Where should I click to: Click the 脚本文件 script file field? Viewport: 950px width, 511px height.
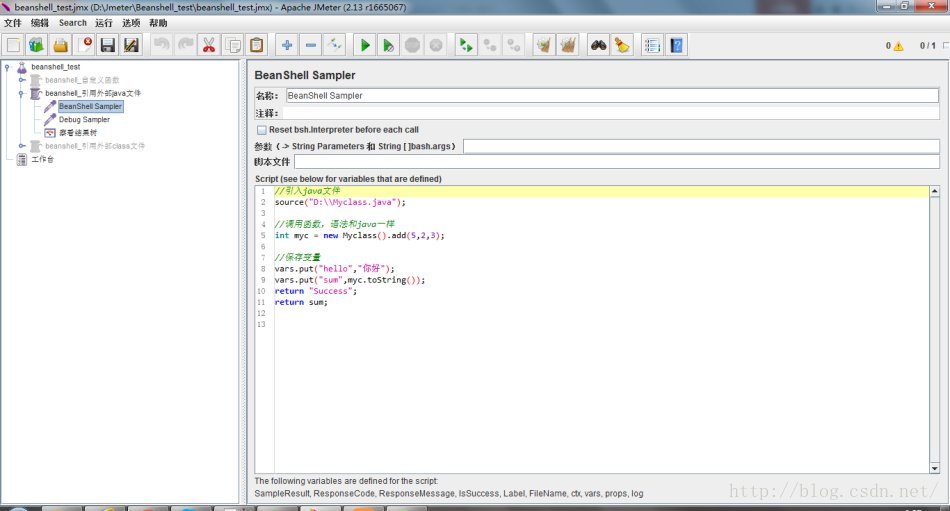pyautogui.click(x=617, y=162)
